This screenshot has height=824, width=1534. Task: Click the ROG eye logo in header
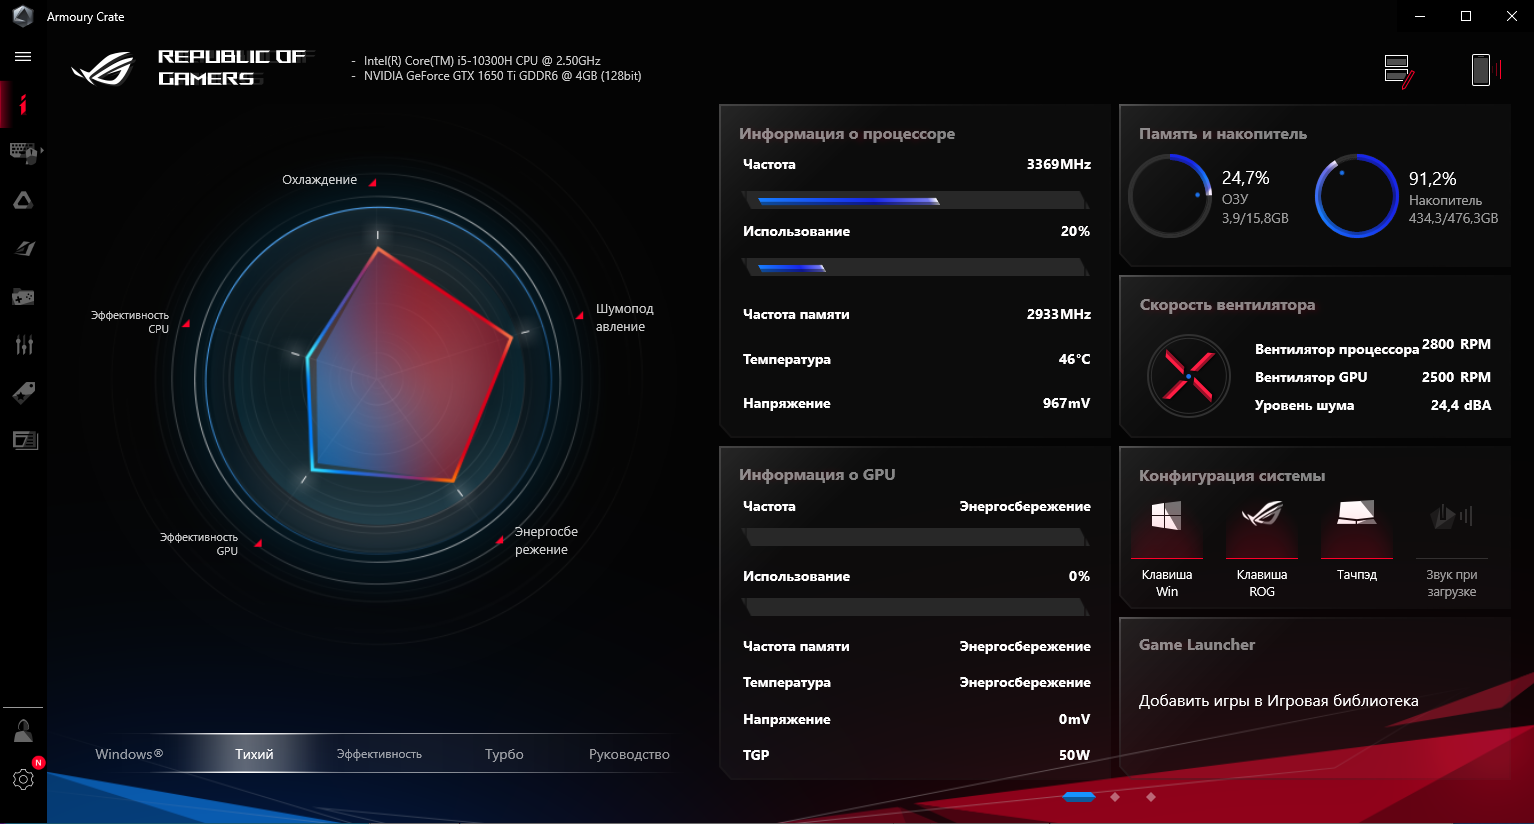click(102, 68)
